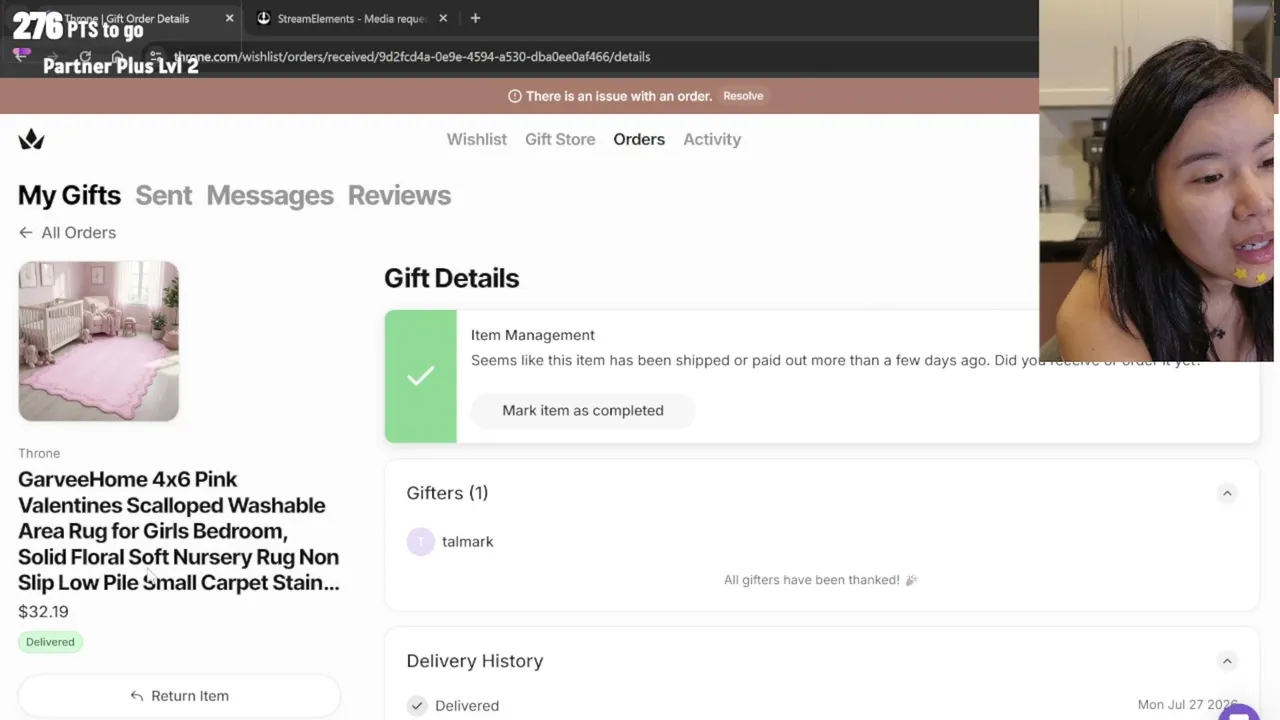1280x720 pixels.
Task: Click the Gift Details heading
Action: point(451,278)
